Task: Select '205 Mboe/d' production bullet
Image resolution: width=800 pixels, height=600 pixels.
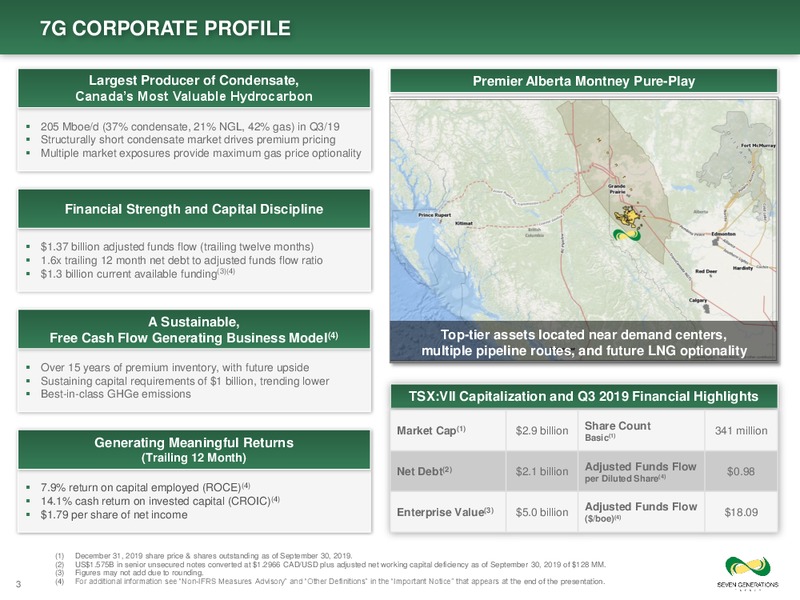Action: click(190, 127)
